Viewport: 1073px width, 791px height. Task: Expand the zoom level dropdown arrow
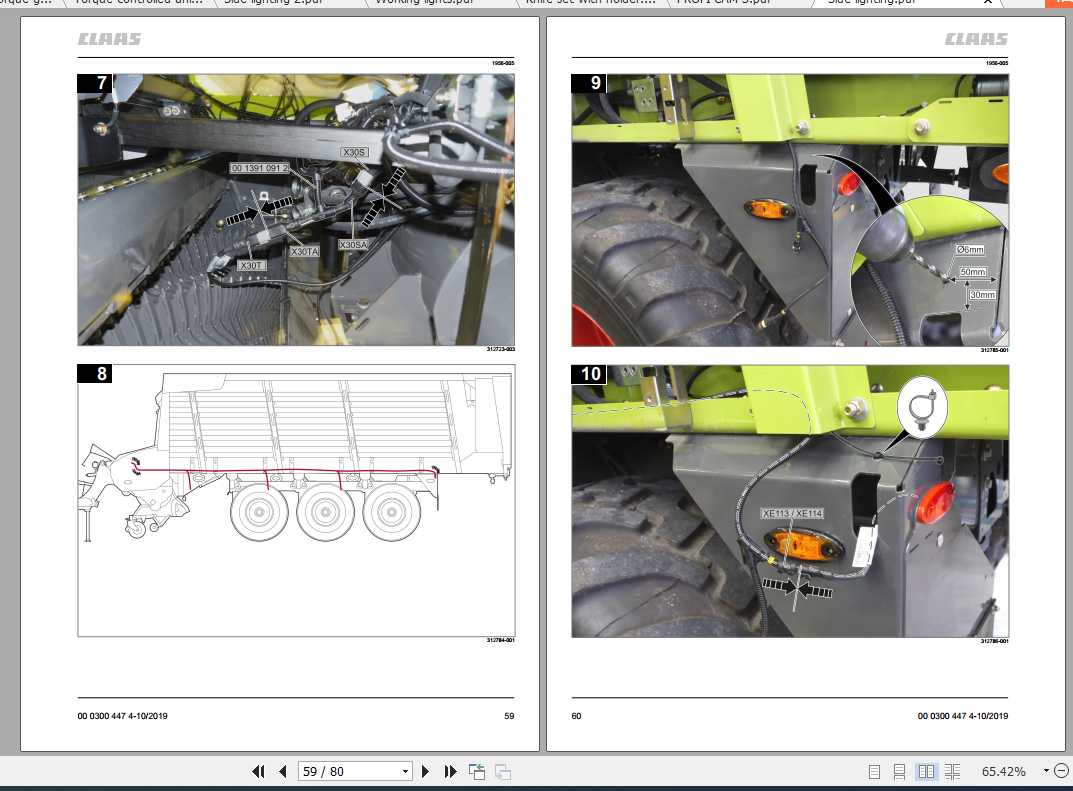click(1046, 770)
